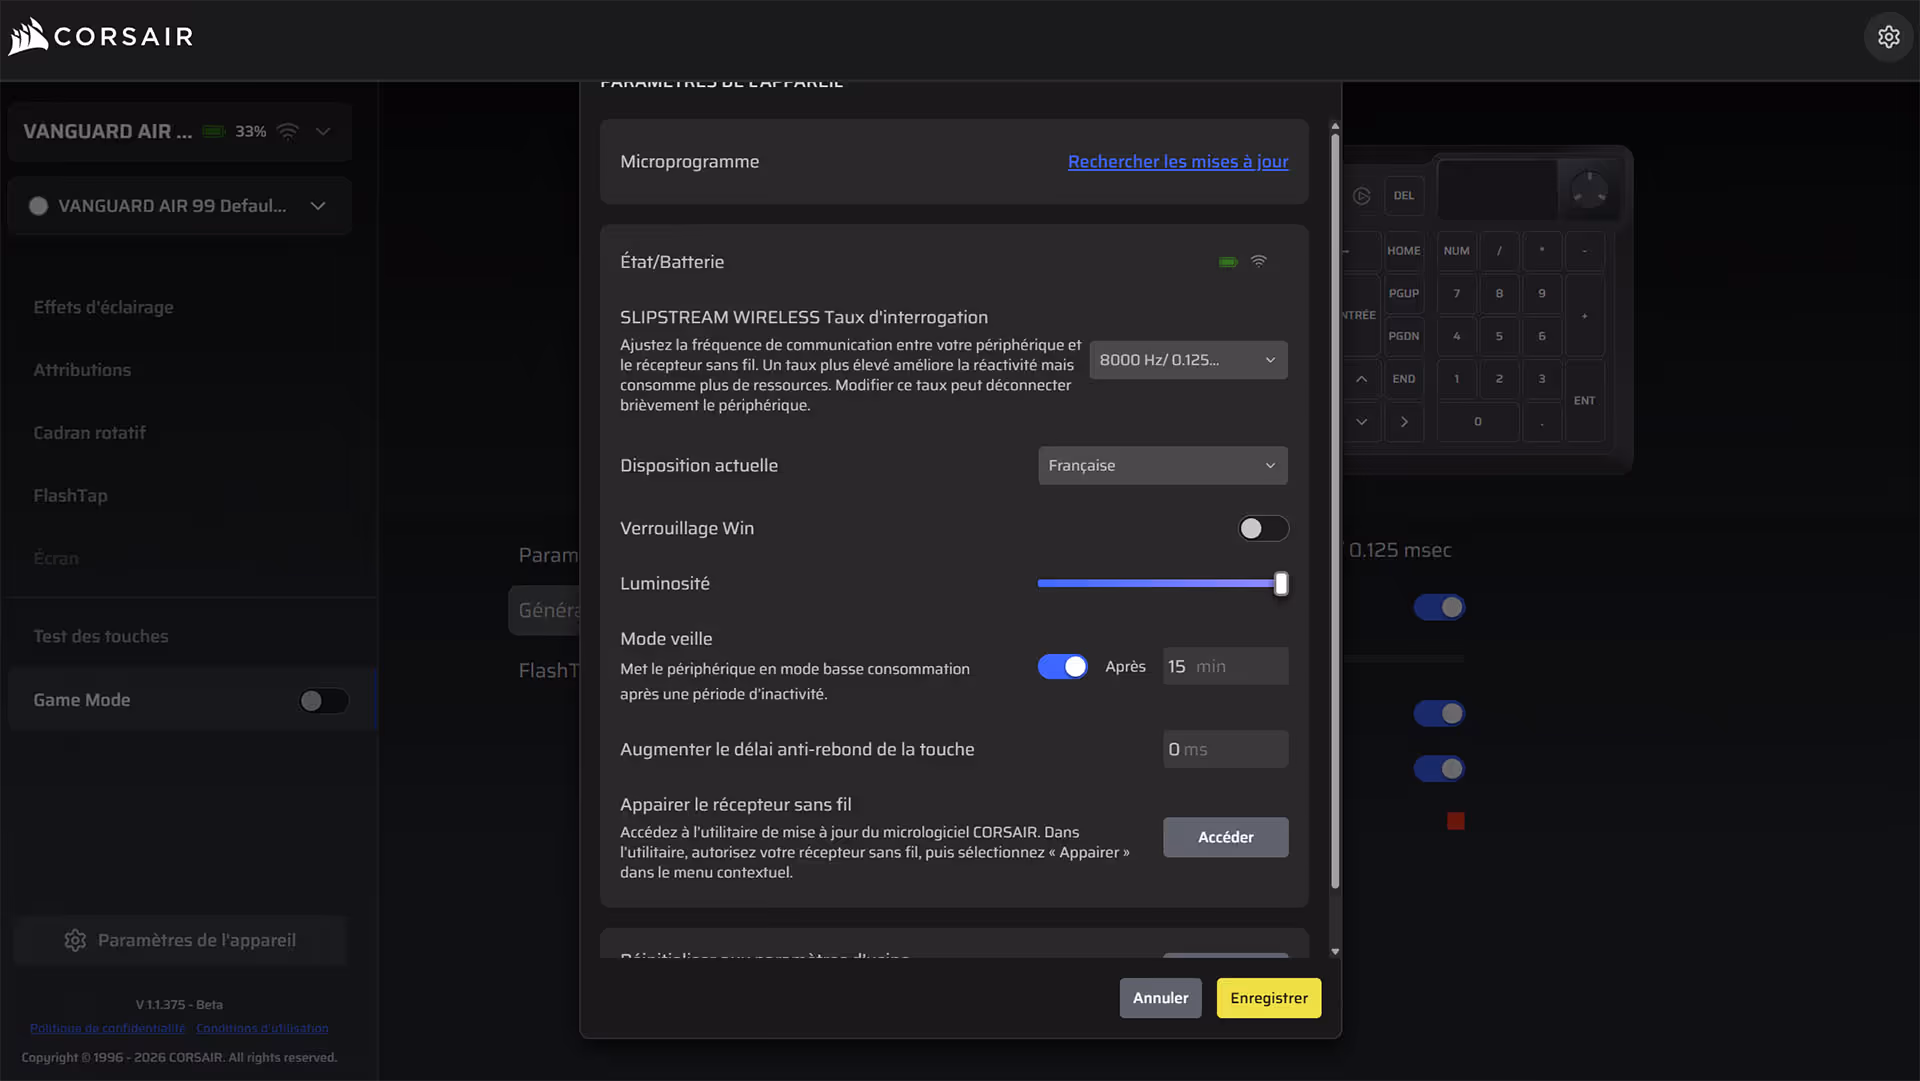
Task: Select the numpad 7 key on preview
Action: (x=1457, y=294)
